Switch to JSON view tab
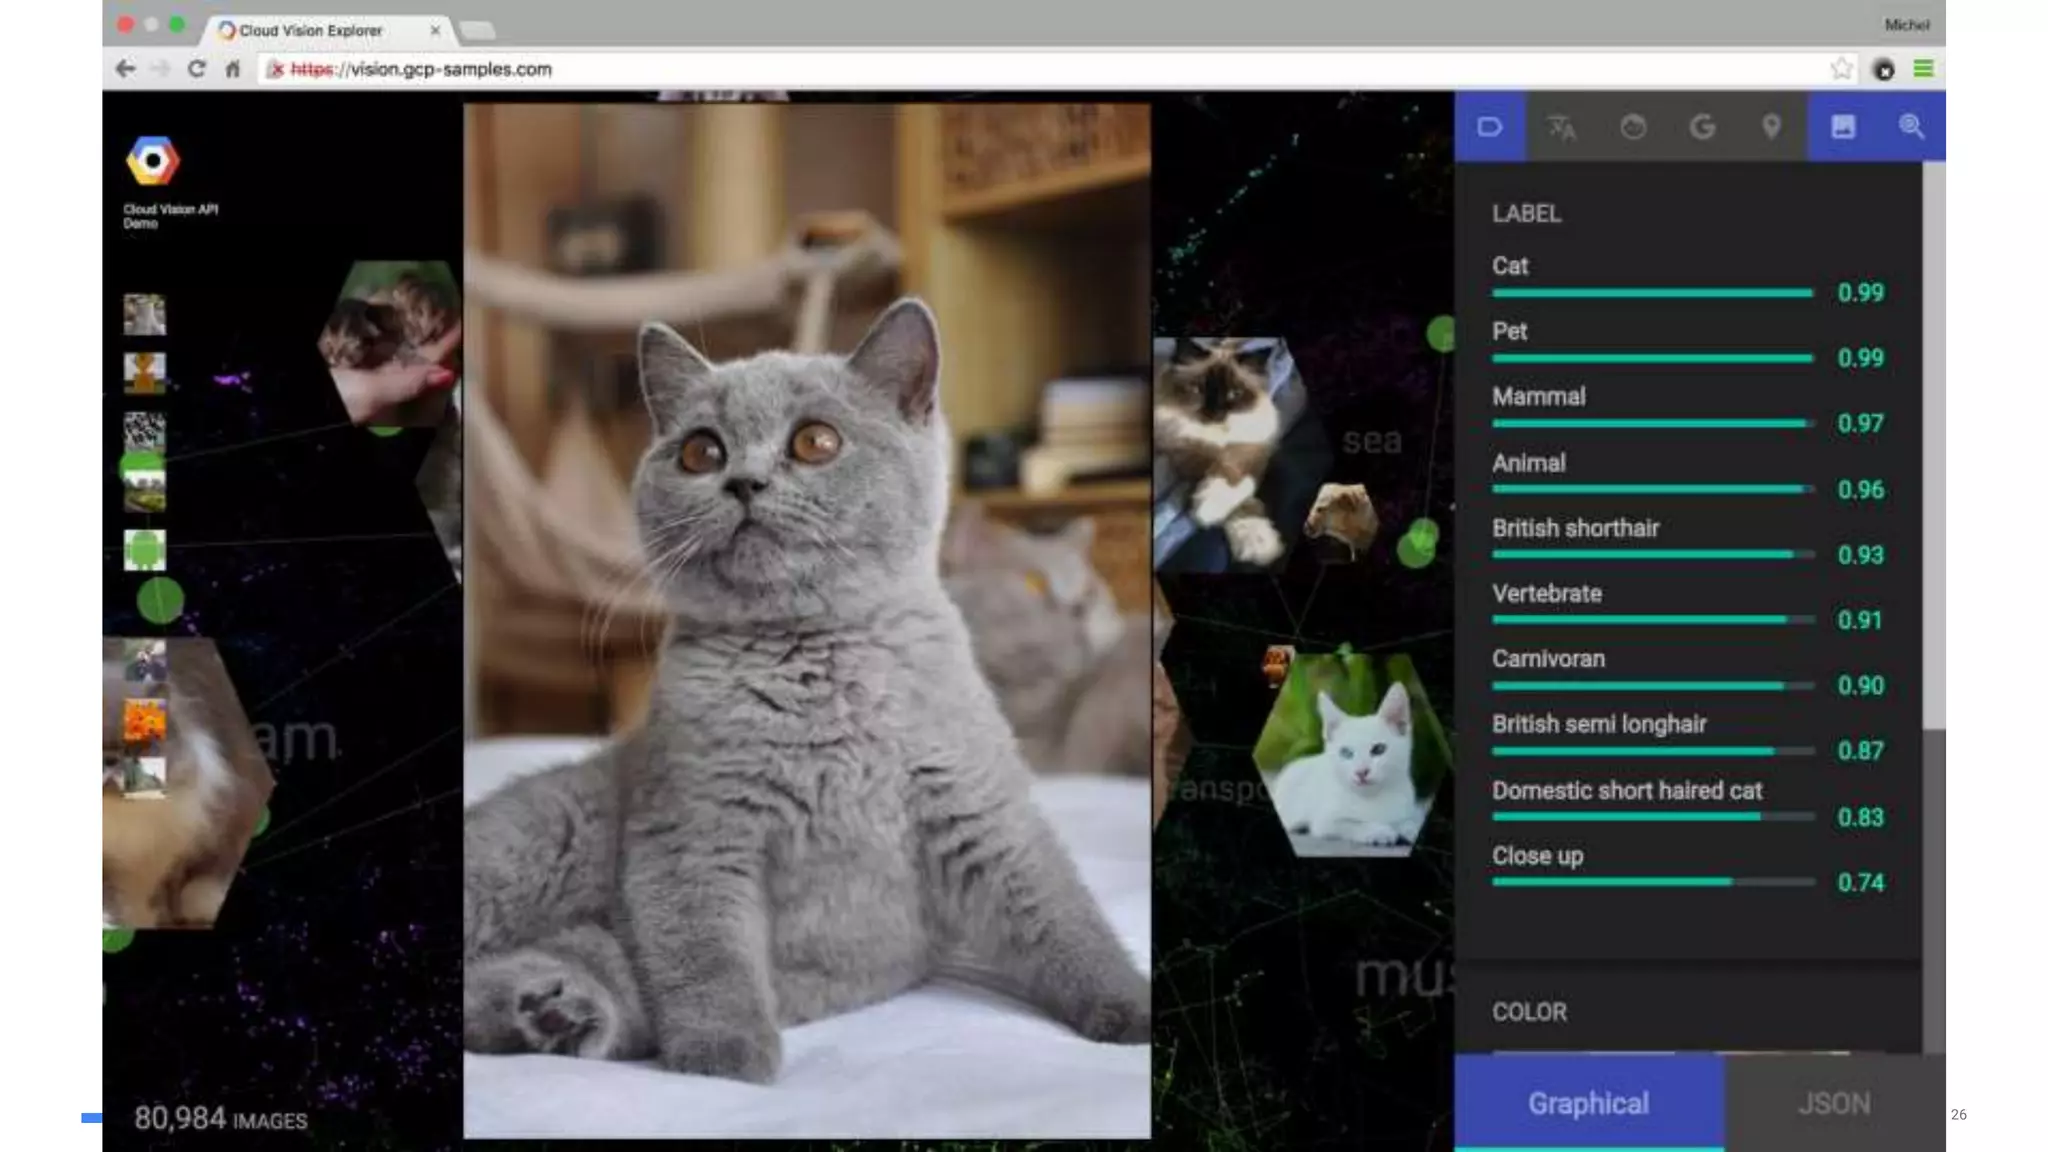The height and width of the screenshot is (1152, 2048). tap(1834, 1103)
